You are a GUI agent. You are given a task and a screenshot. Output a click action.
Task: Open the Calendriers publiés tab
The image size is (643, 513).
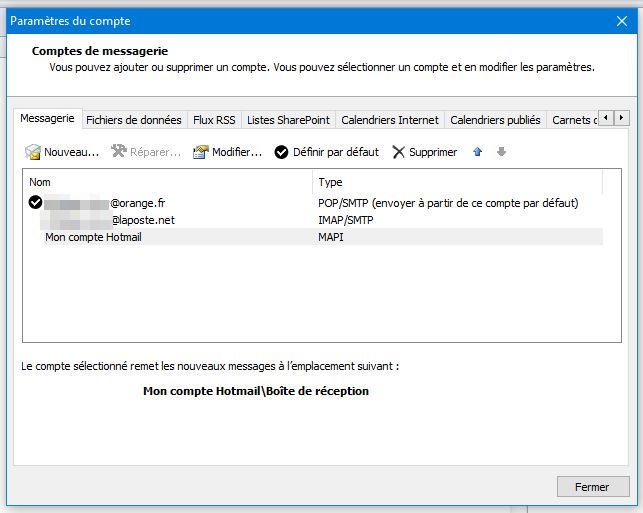click(x=495, y=120)
